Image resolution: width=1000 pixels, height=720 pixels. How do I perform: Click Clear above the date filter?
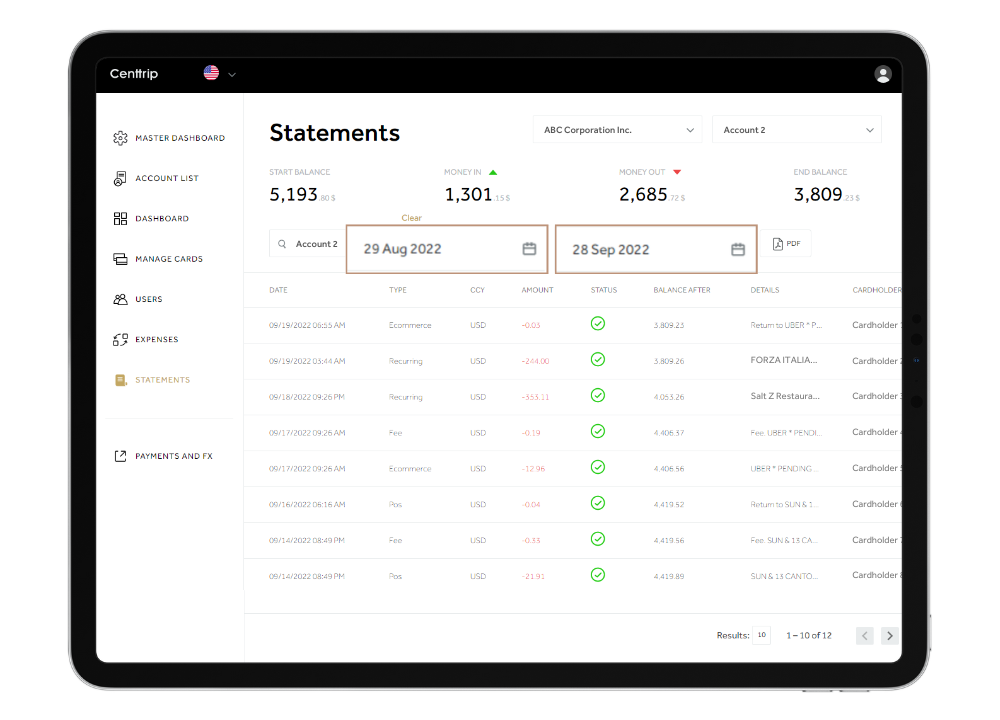[411, 218]
